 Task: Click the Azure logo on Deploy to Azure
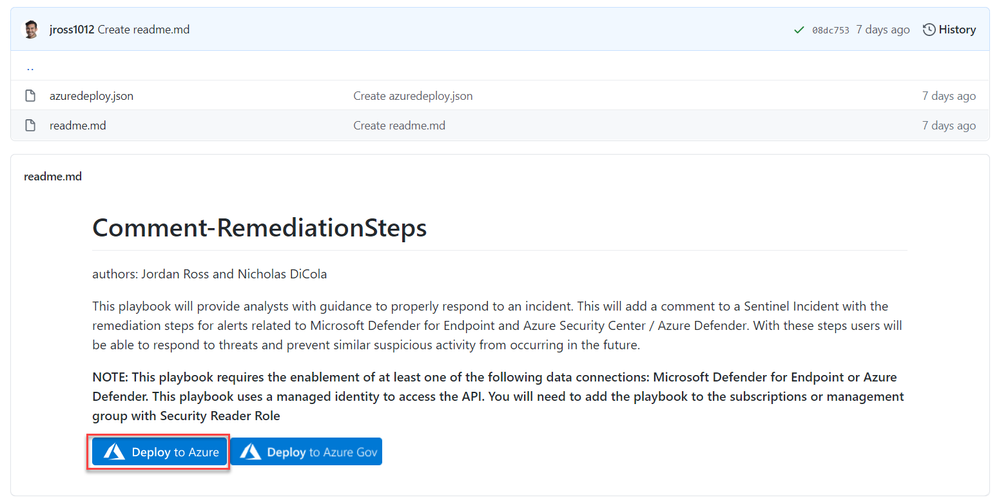tap(114, 452)
